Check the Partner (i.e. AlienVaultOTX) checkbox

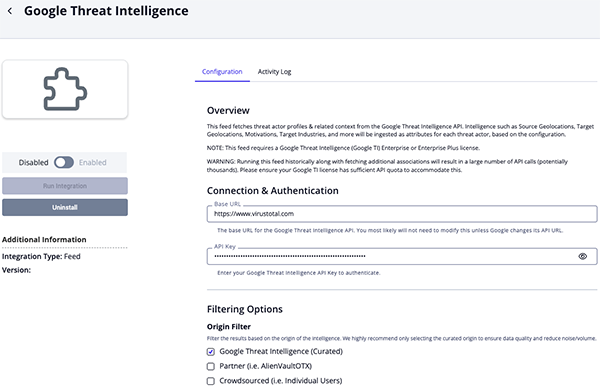click(x=210, y=367)
